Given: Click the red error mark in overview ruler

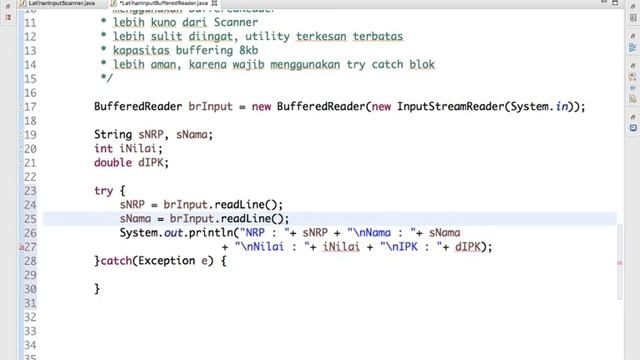Looking at the screenshot, I should point(620,263).
